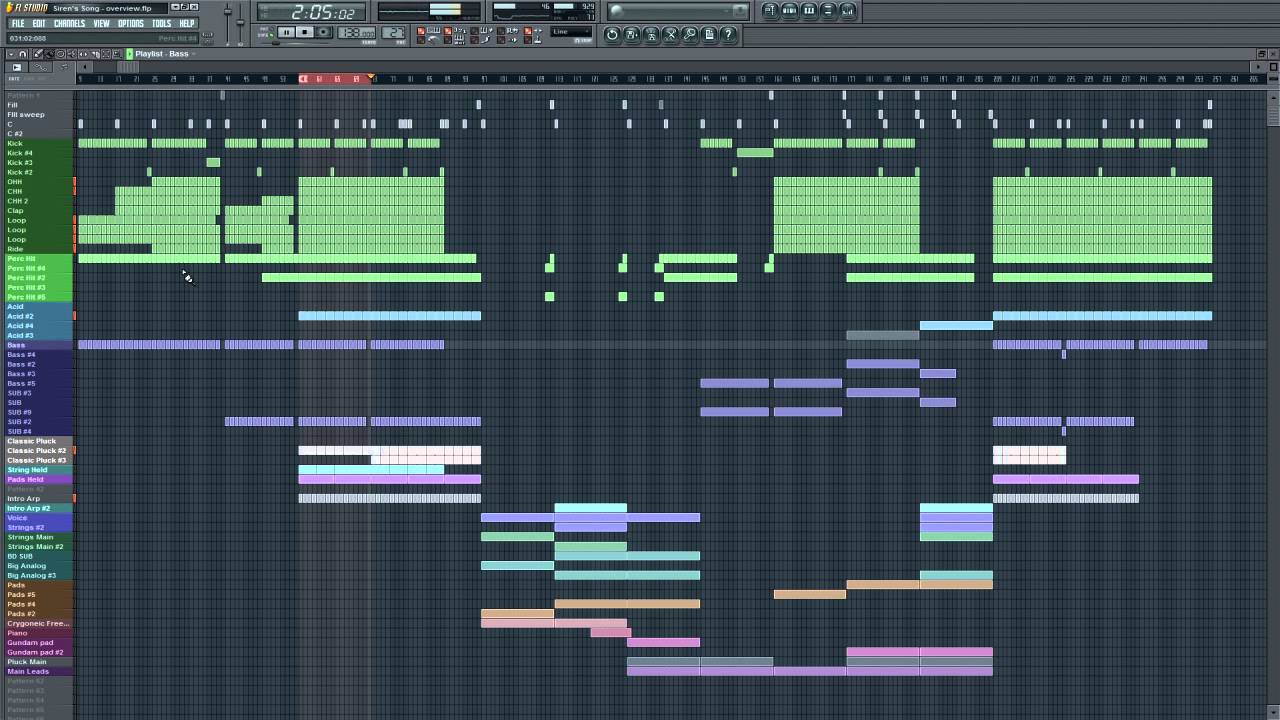Image resolution: width=1280 pixels, height=720 pixels.
Task: Show the mixer shortcut button
Action: 848,10
